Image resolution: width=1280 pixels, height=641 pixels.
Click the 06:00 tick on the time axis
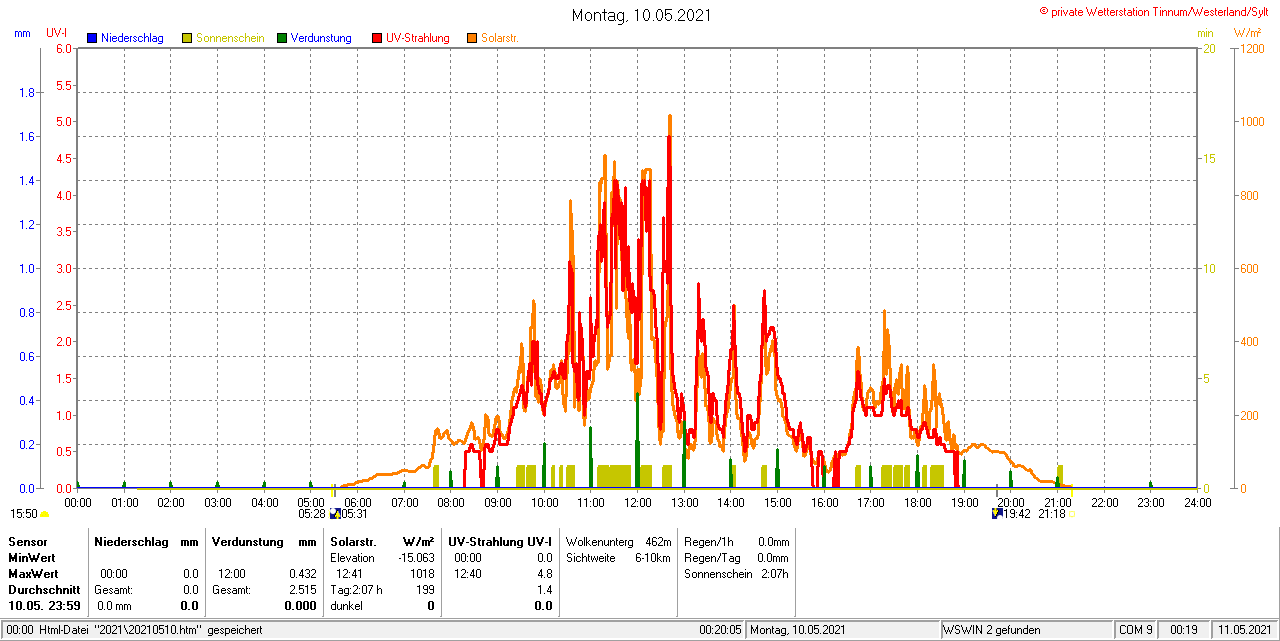(357, 502)
